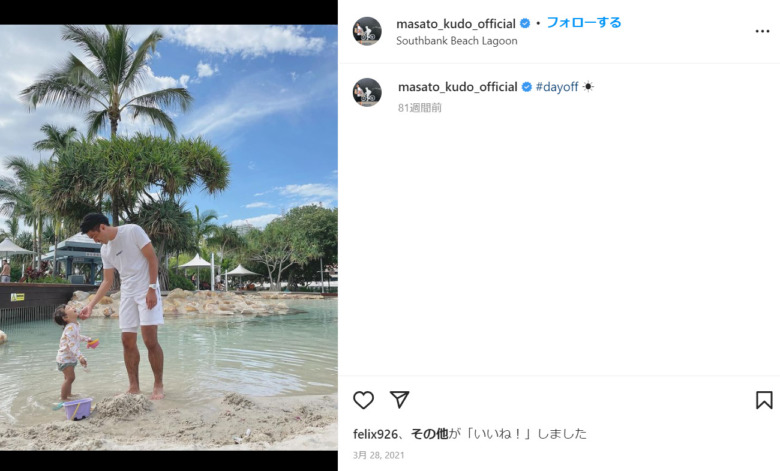Click the 81週間前 caption timestamp
This screenshot has height=471, width=780.
419,107
